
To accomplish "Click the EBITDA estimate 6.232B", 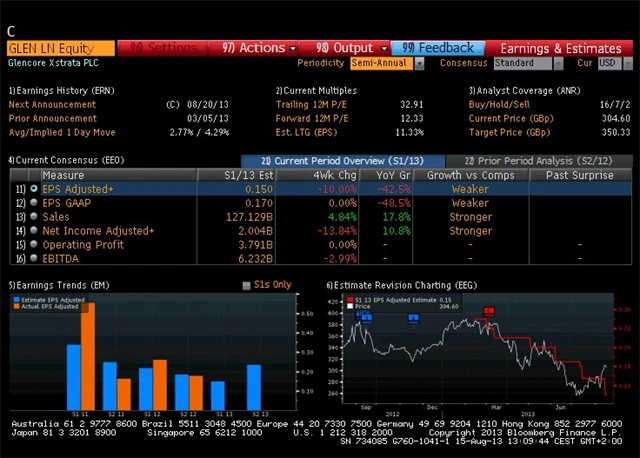I will click(256, 258).
